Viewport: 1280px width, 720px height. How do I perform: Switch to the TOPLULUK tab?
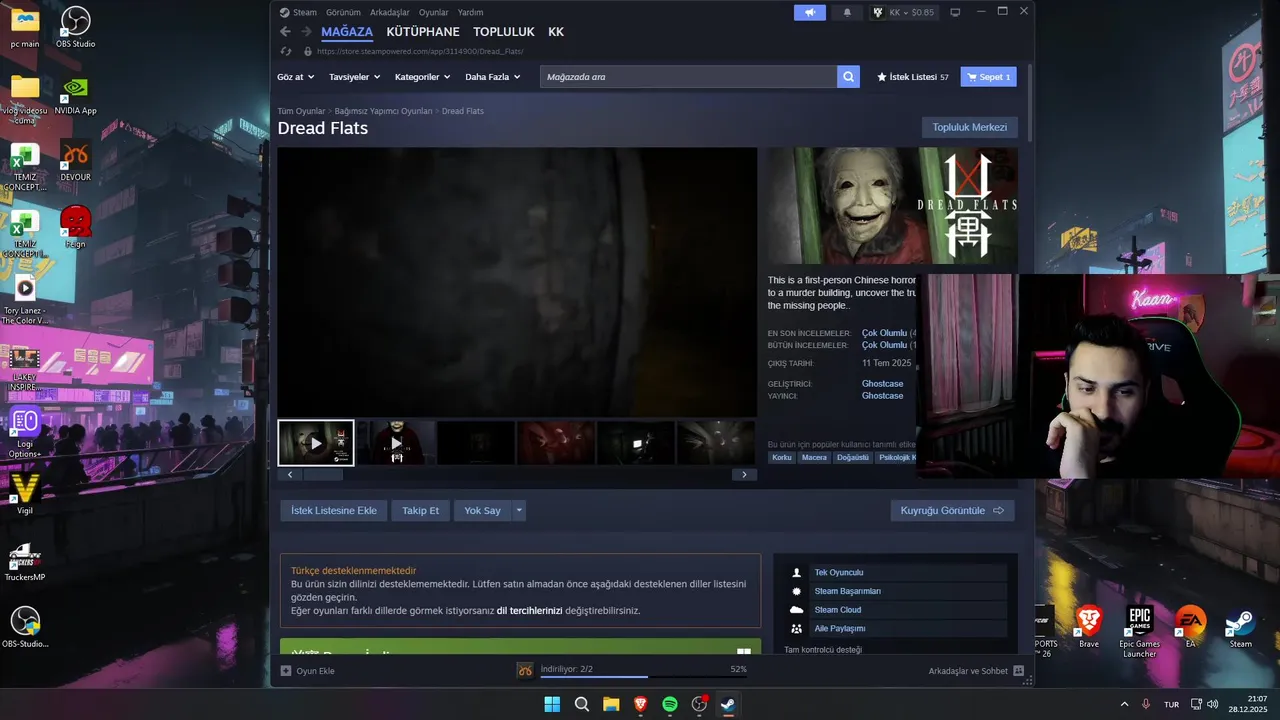pyautogui.click(x=504, y=32)
